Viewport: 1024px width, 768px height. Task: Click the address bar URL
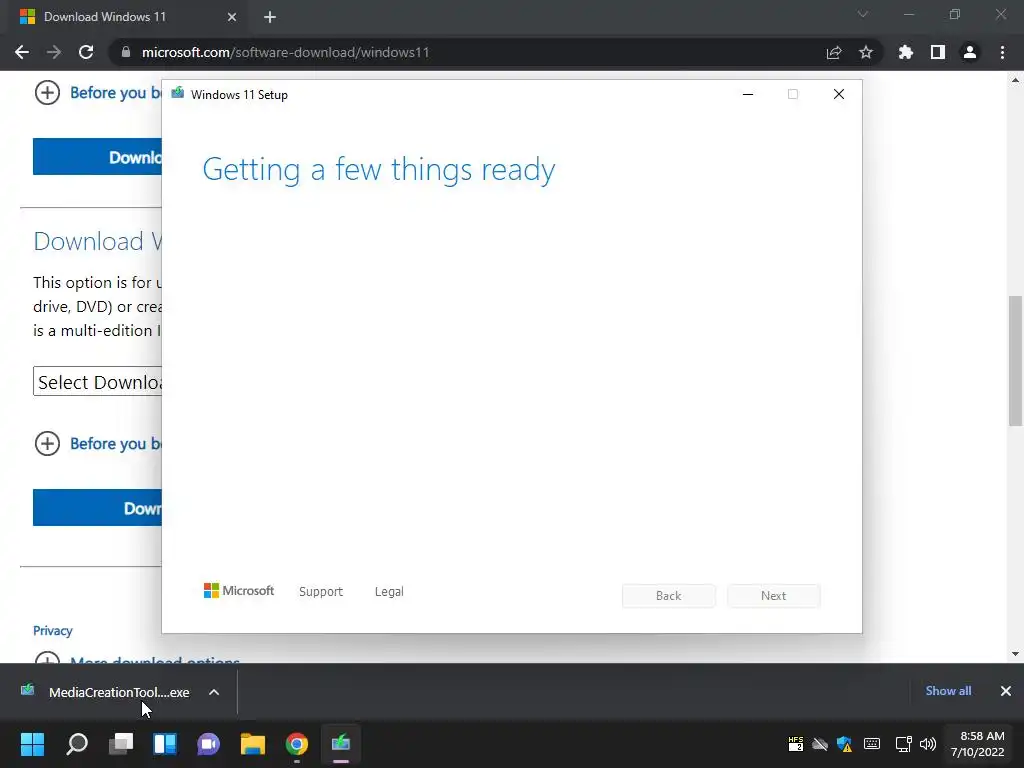coord(285,52)
